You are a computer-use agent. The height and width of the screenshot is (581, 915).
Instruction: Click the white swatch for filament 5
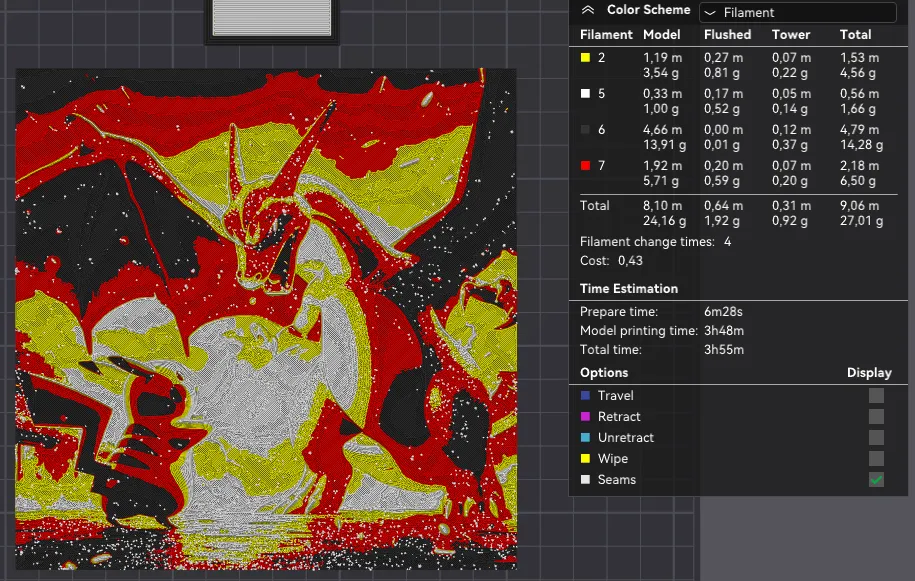585,94
